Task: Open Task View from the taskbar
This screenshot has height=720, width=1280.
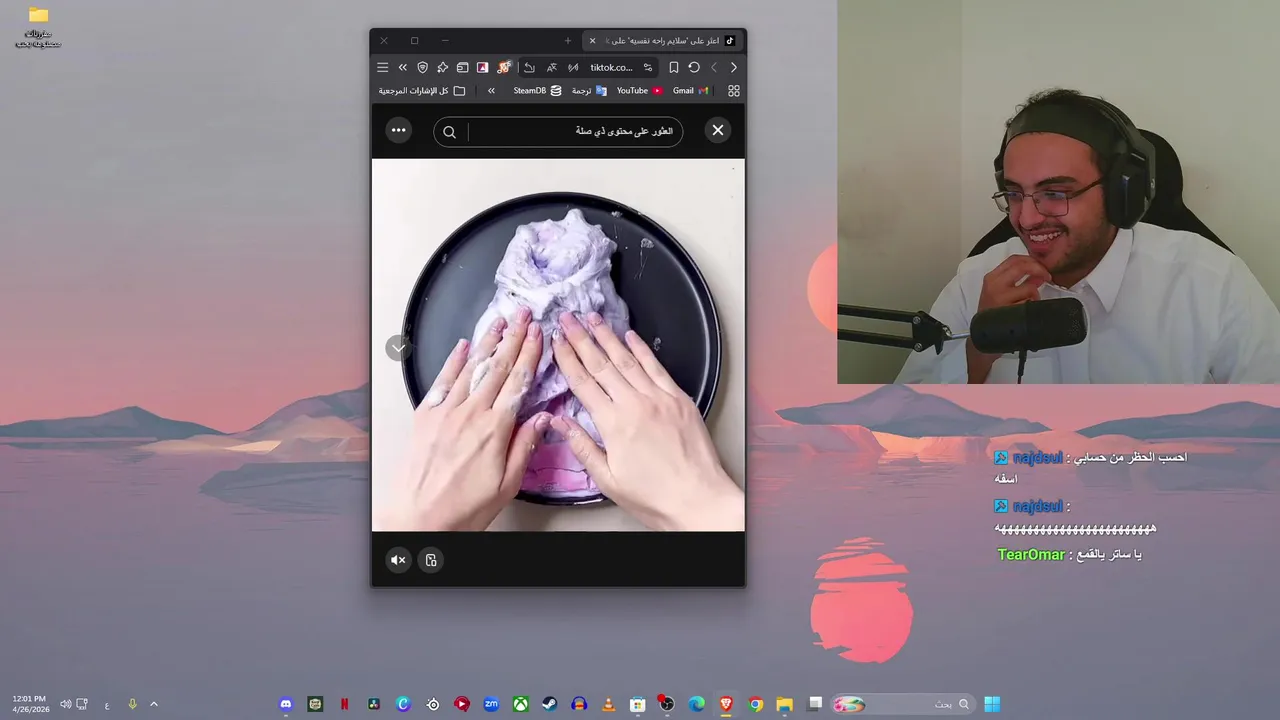Action: pos(815,704)
